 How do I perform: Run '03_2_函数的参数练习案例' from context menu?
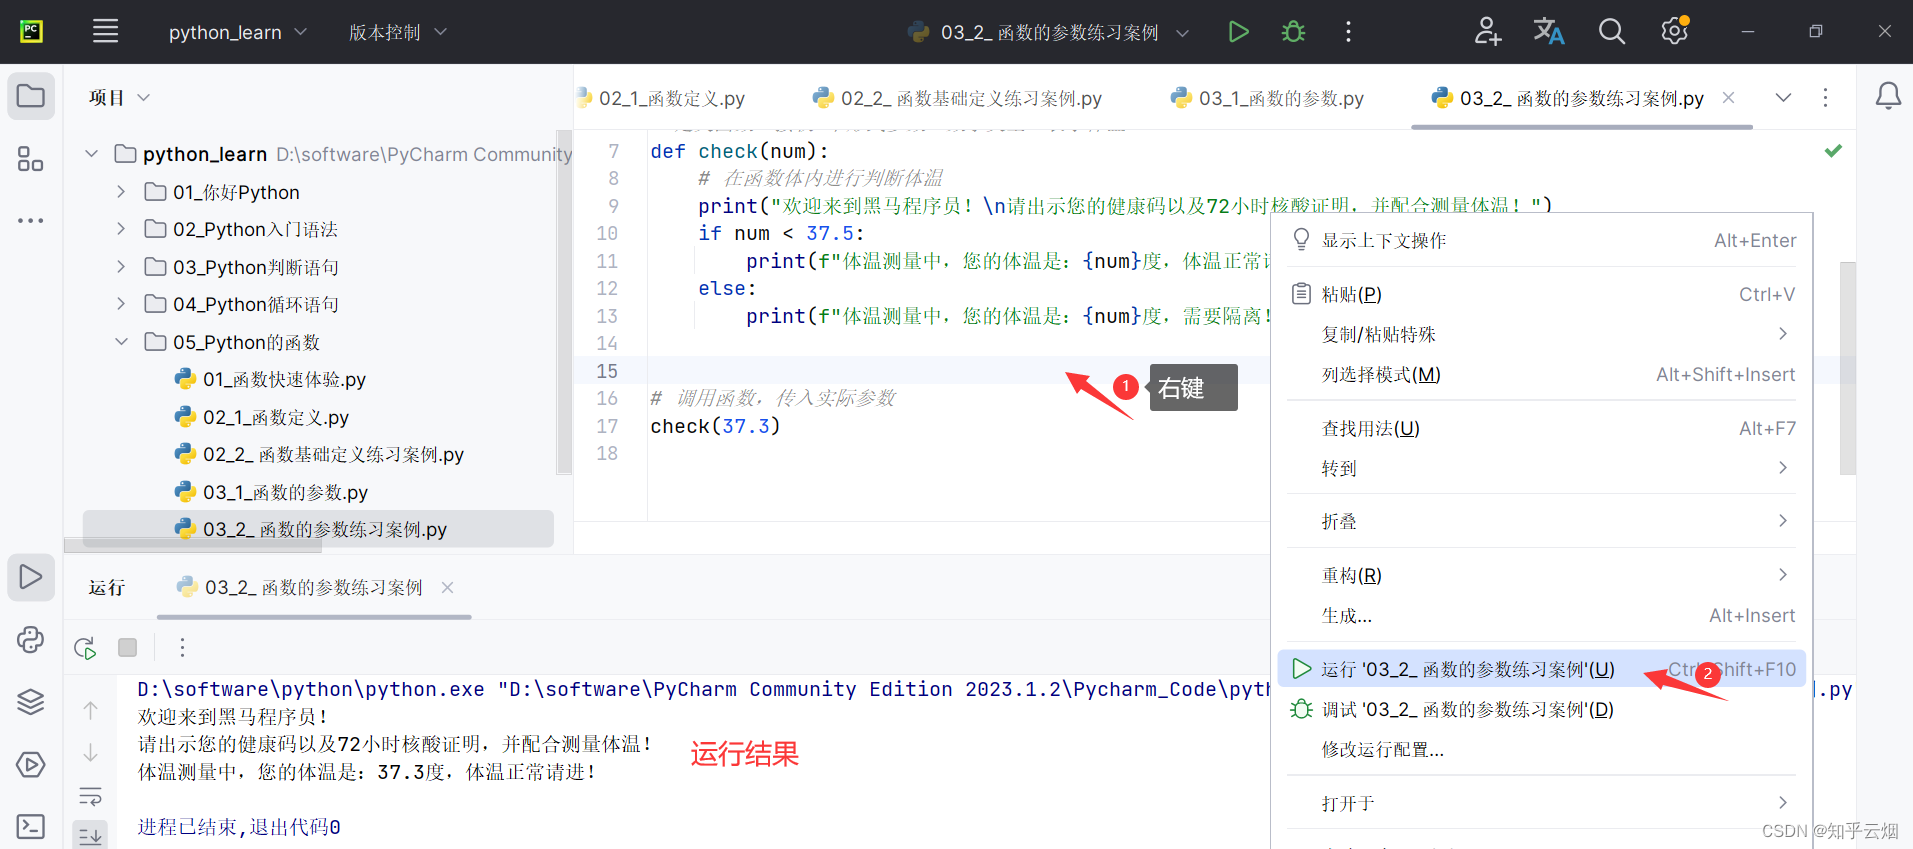point(1541,669)
